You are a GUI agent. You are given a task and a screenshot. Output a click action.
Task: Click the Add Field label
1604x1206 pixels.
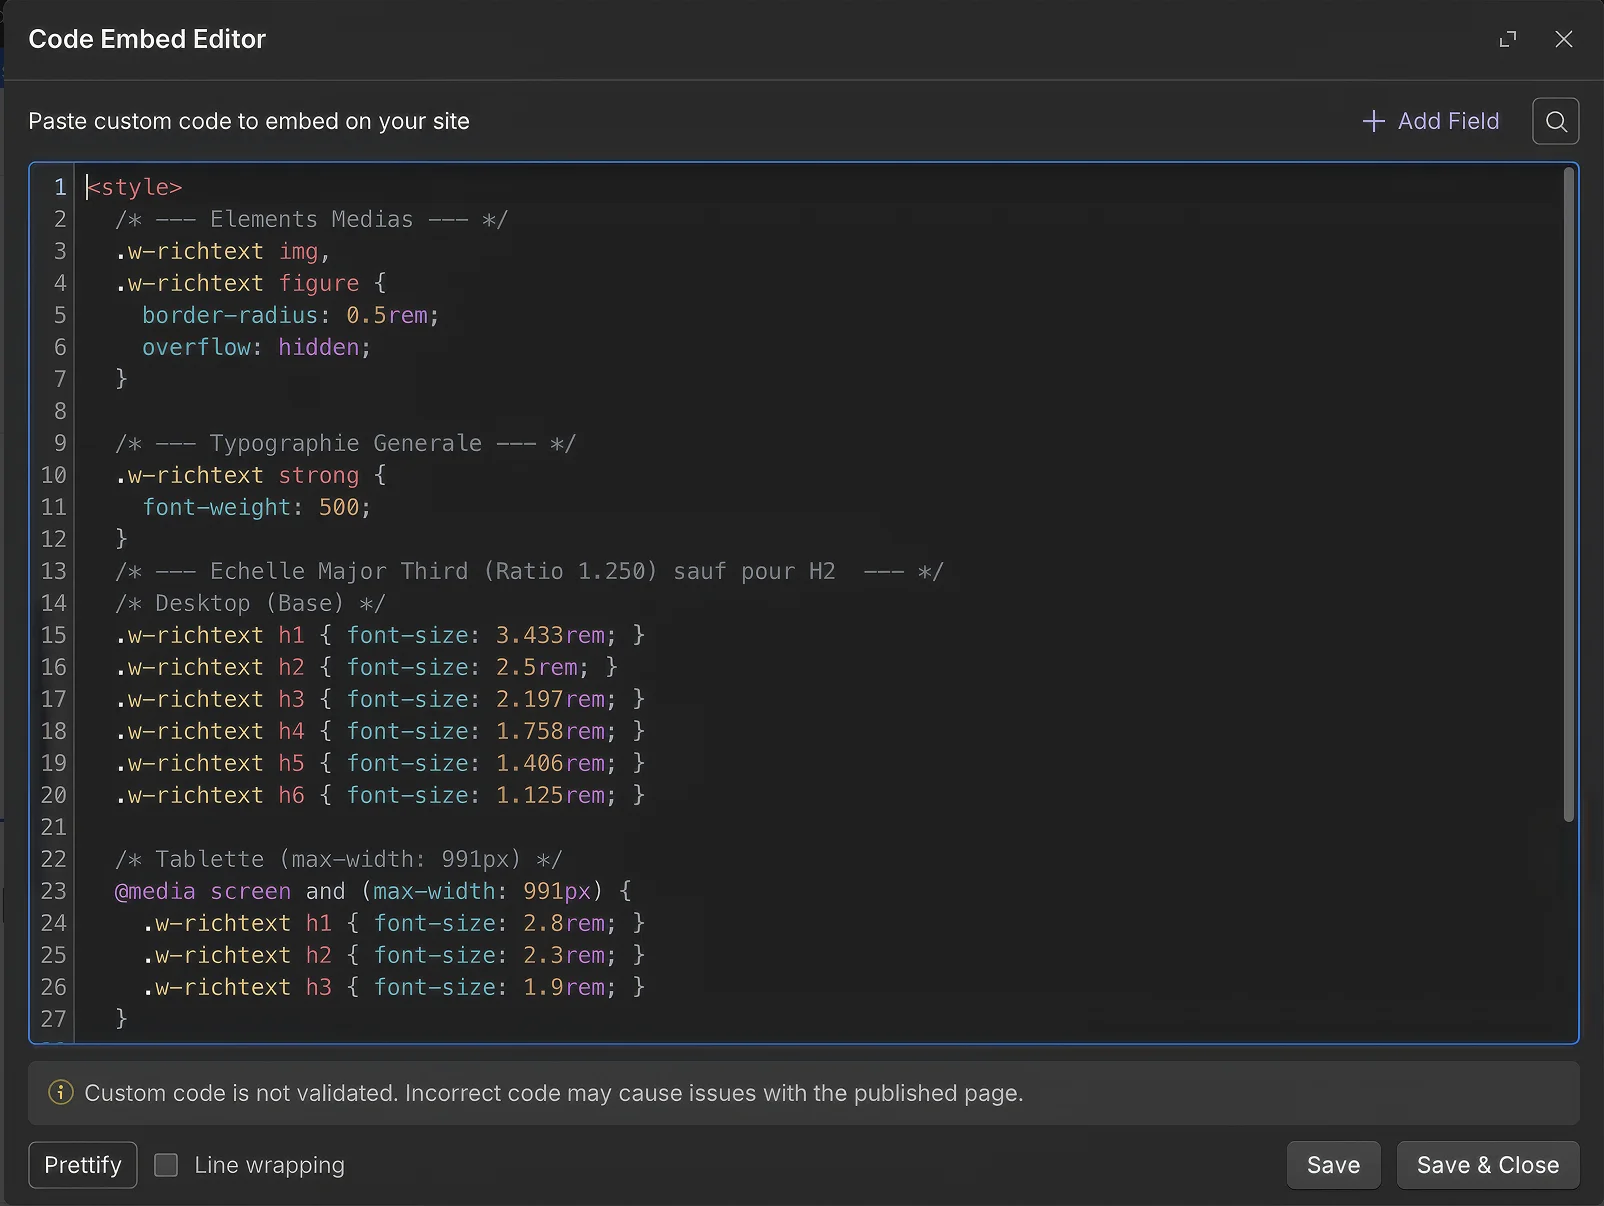(x=1448, y=121)
